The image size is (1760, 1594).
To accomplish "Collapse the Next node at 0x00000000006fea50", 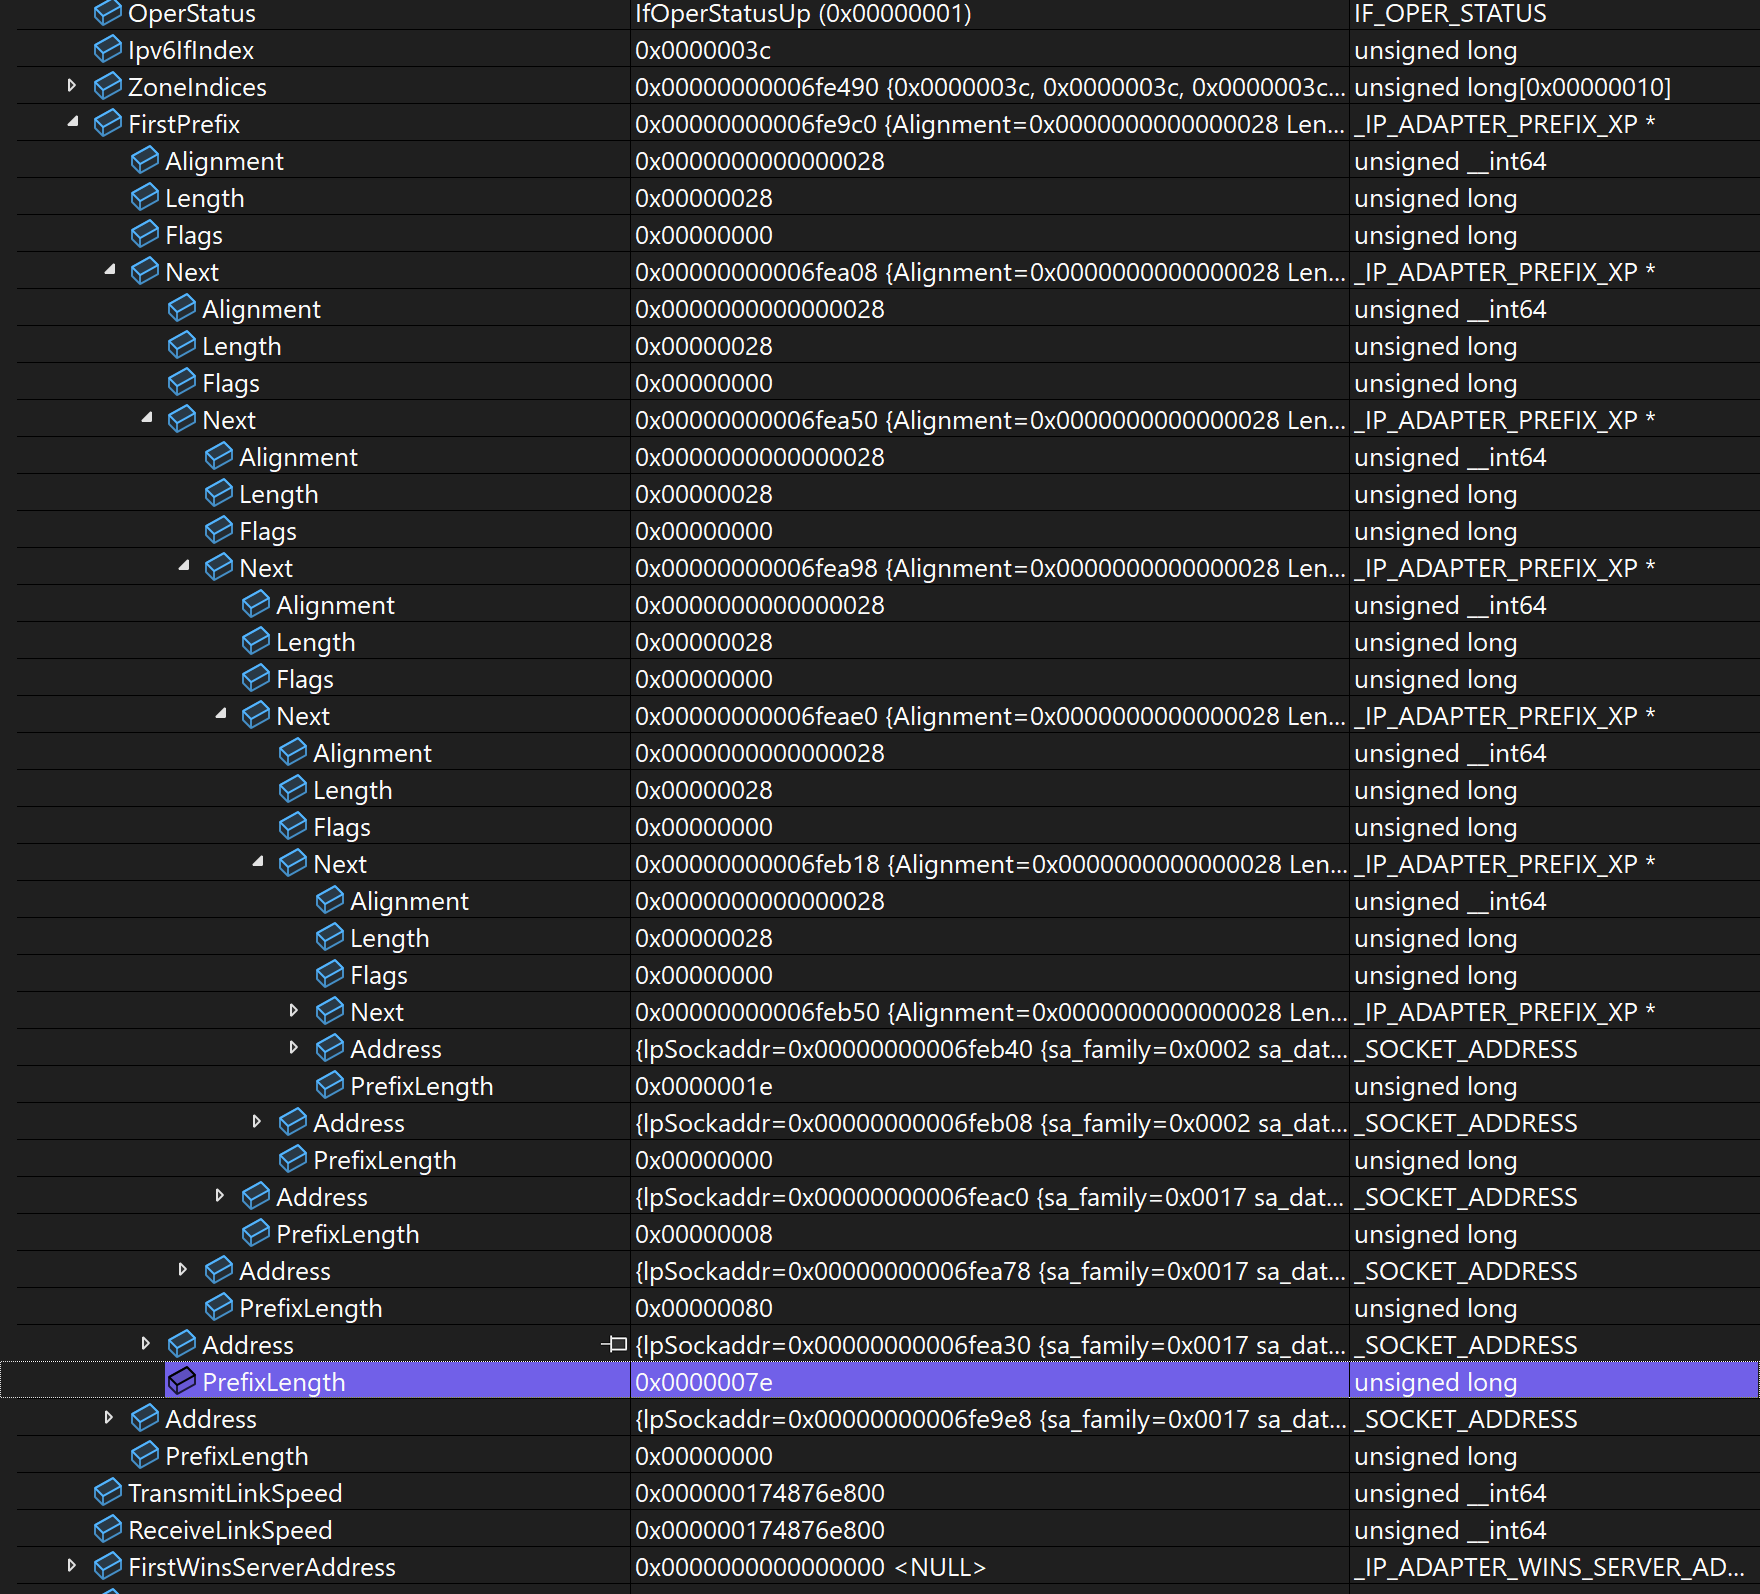I will (146, 418).
